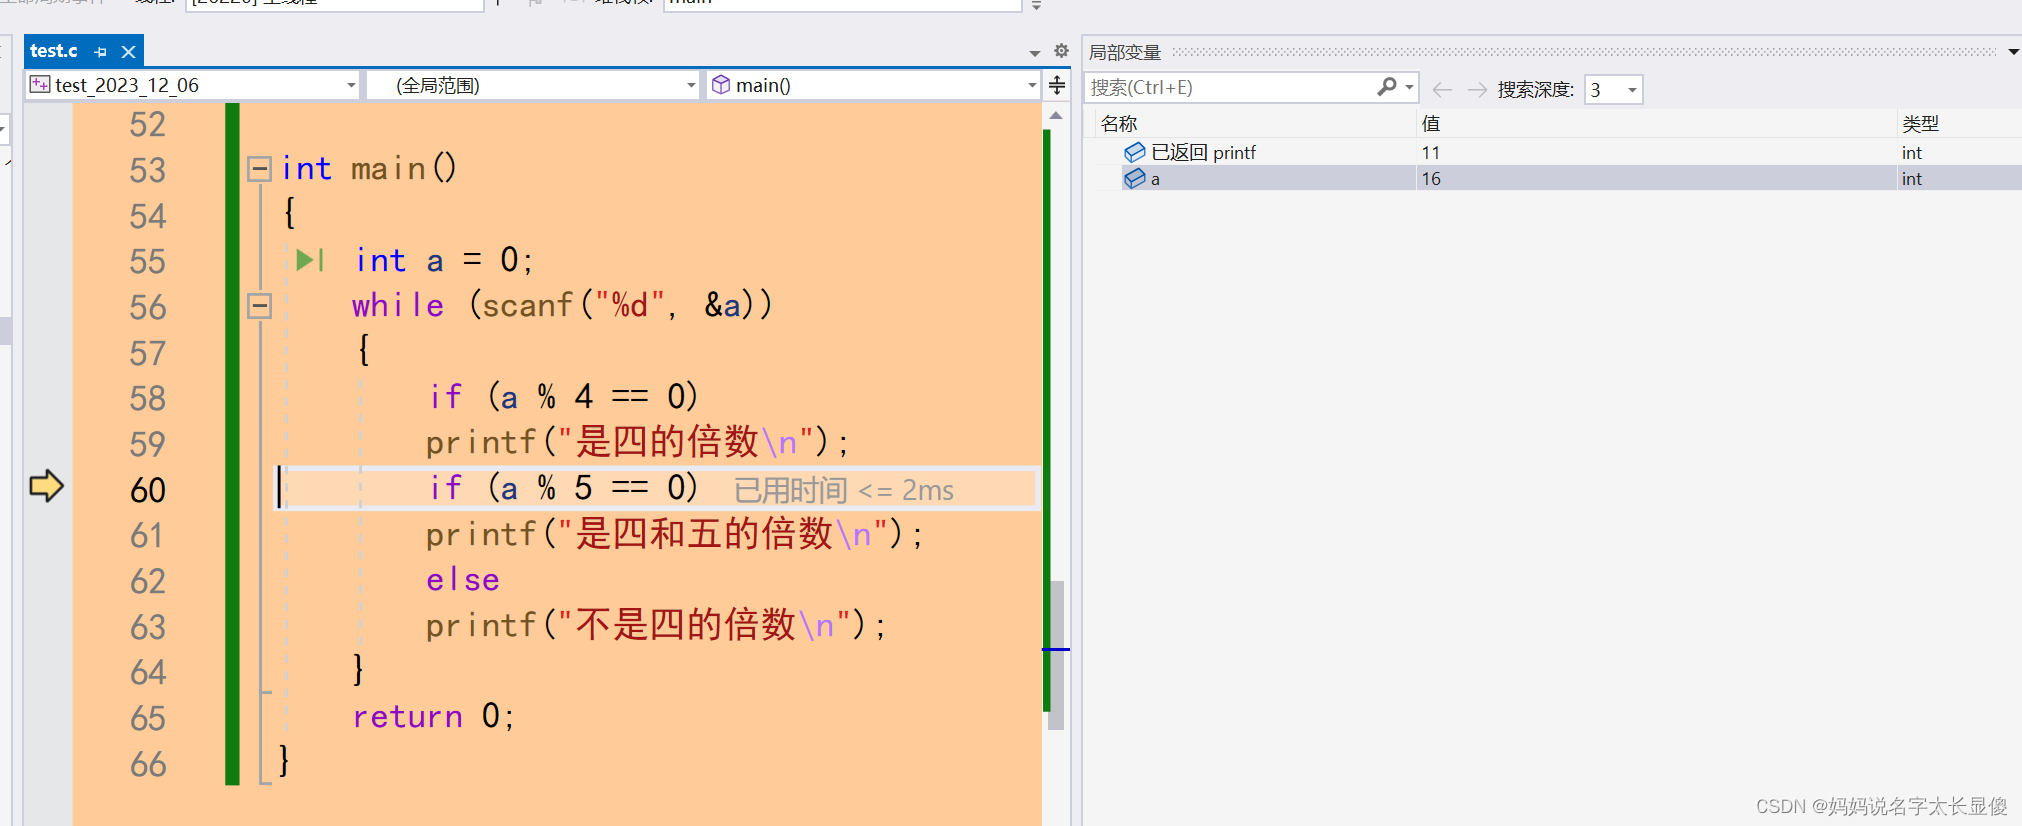2022x826 pixels.
Task: Open the 搜索深度 depth dropdown
Action: [1613, 89]
